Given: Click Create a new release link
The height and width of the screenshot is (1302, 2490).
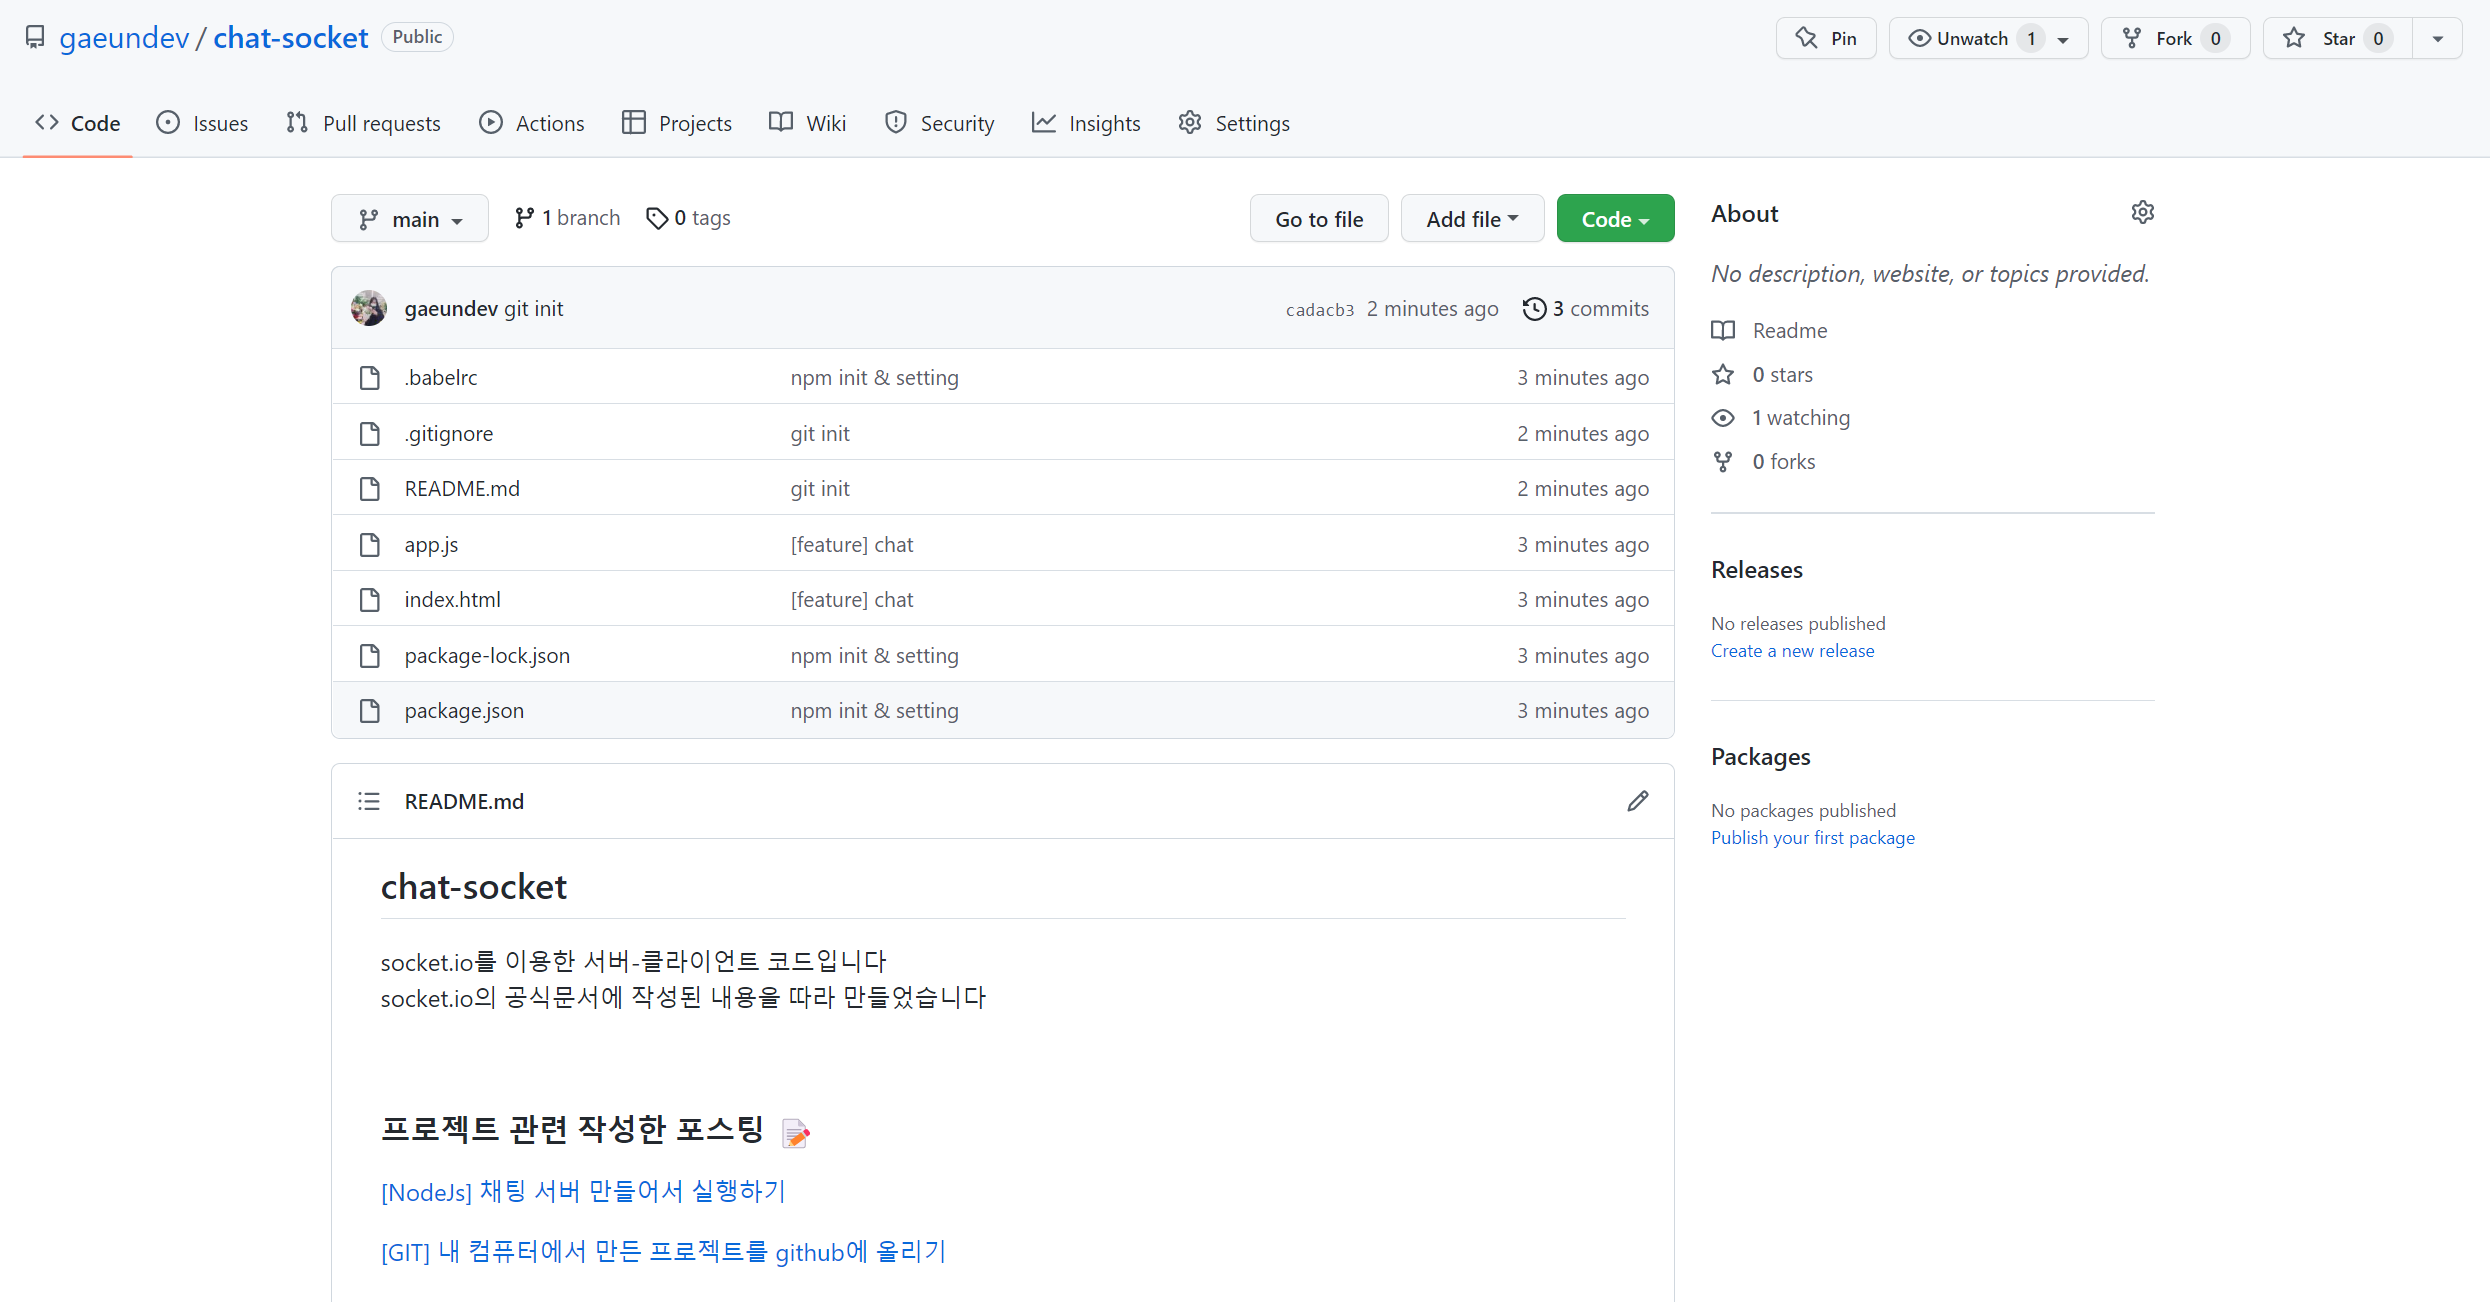Looking at the screenshot, I should point(1792,651).
